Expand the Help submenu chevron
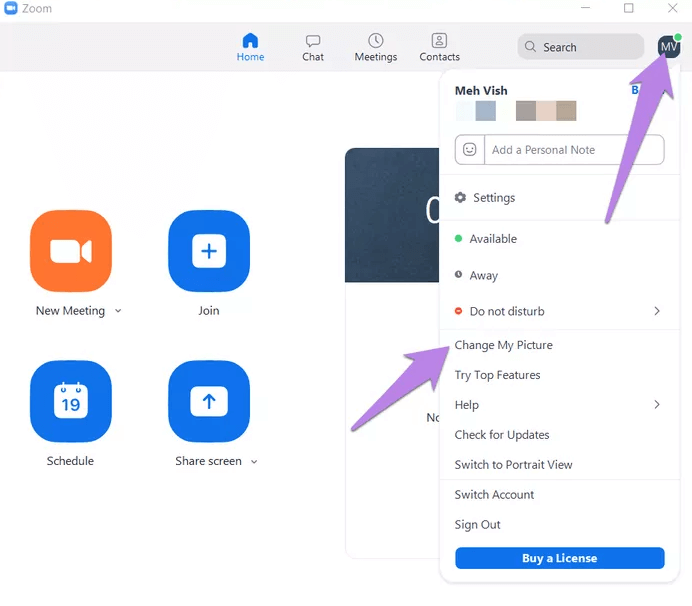 (x=657, y=405)
